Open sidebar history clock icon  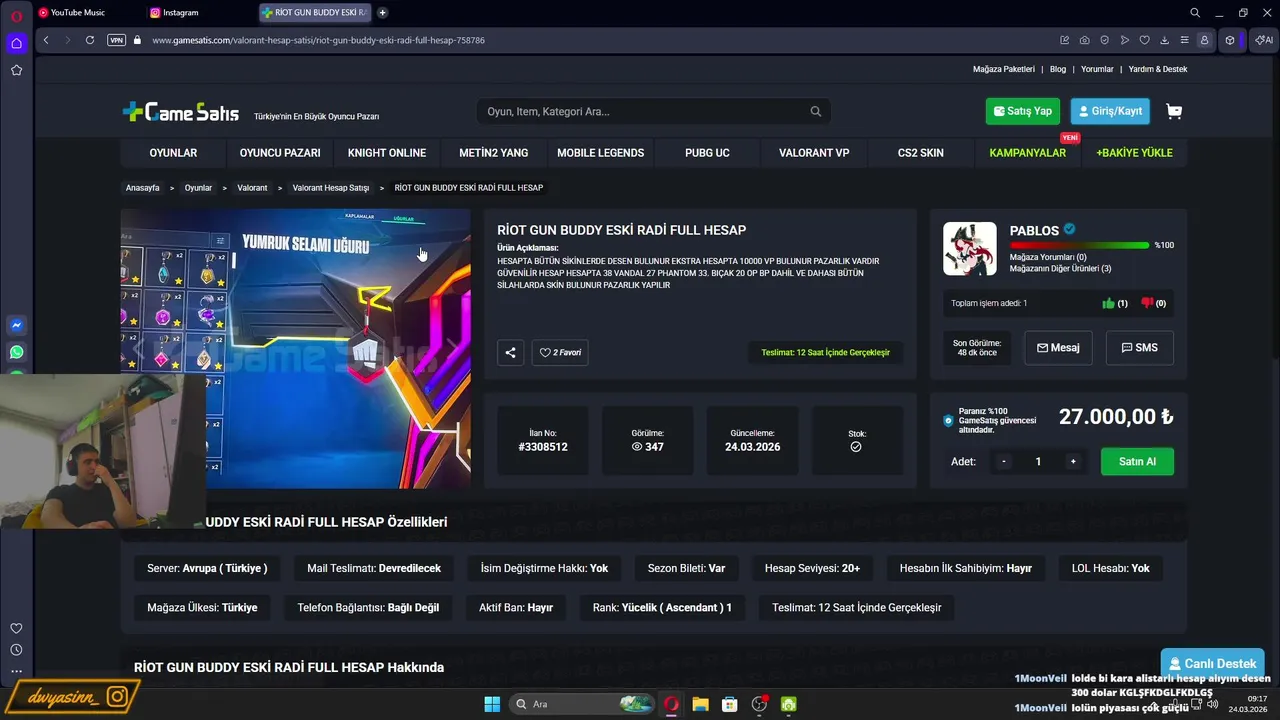pos(16,650)
